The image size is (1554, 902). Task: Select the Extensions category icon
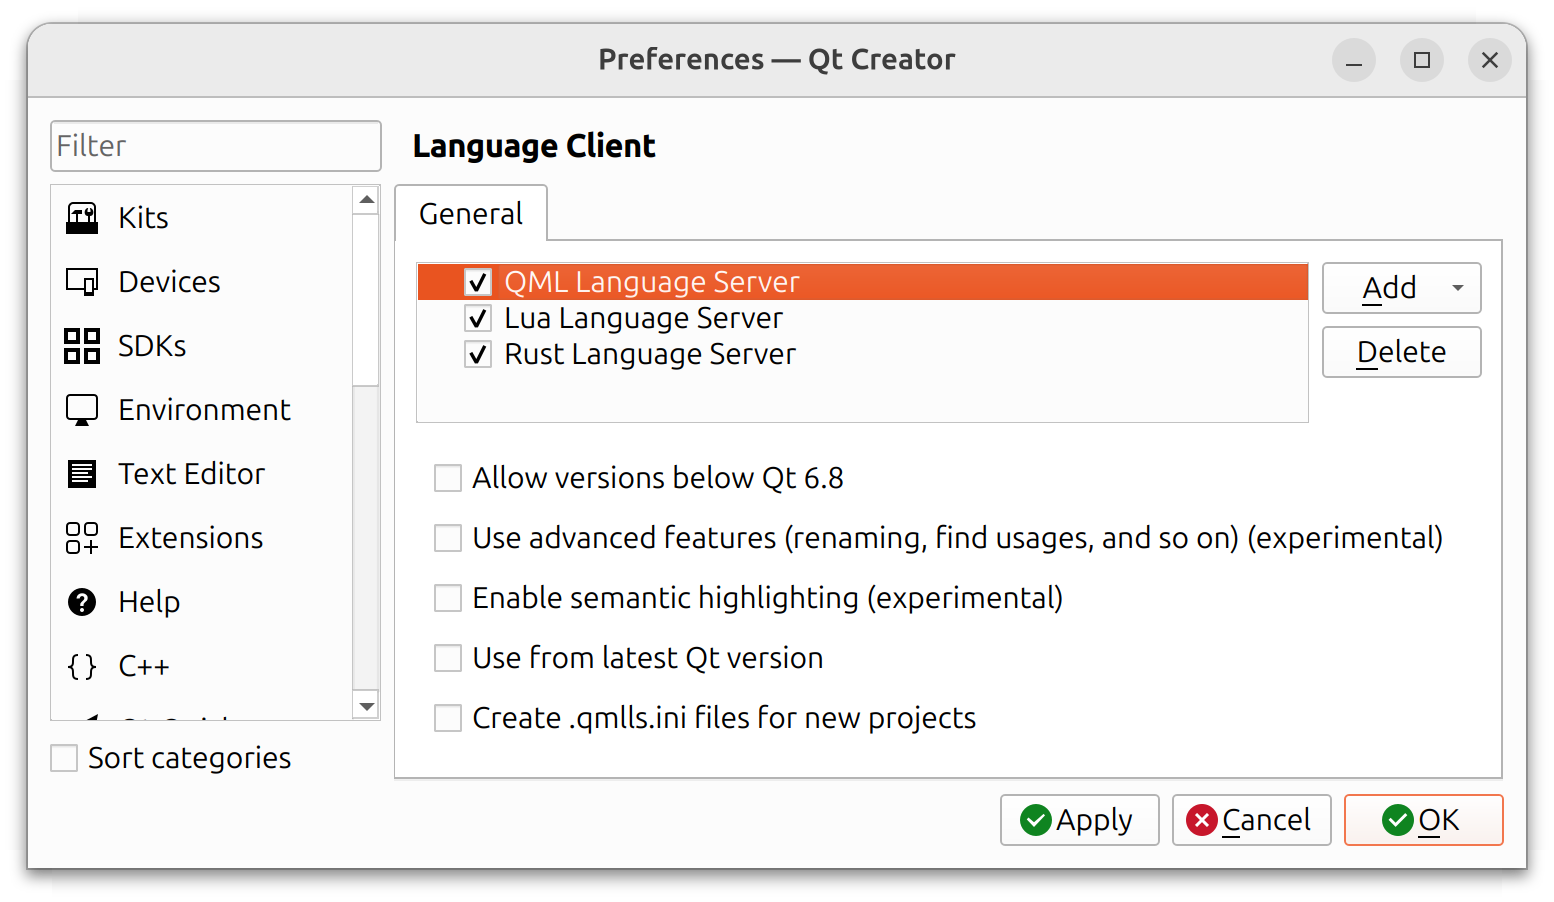[x=82, y=538]
